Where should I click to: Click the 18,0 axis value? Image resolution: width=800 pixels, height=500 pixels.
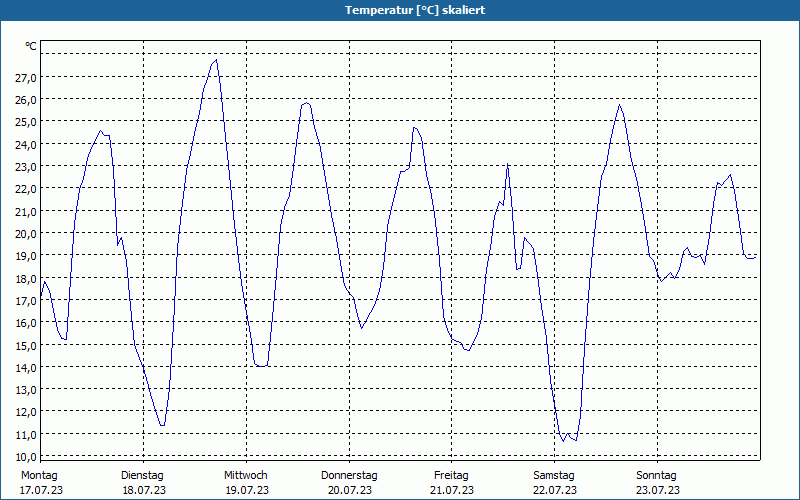pyautogui.click(x=26, y=279)
